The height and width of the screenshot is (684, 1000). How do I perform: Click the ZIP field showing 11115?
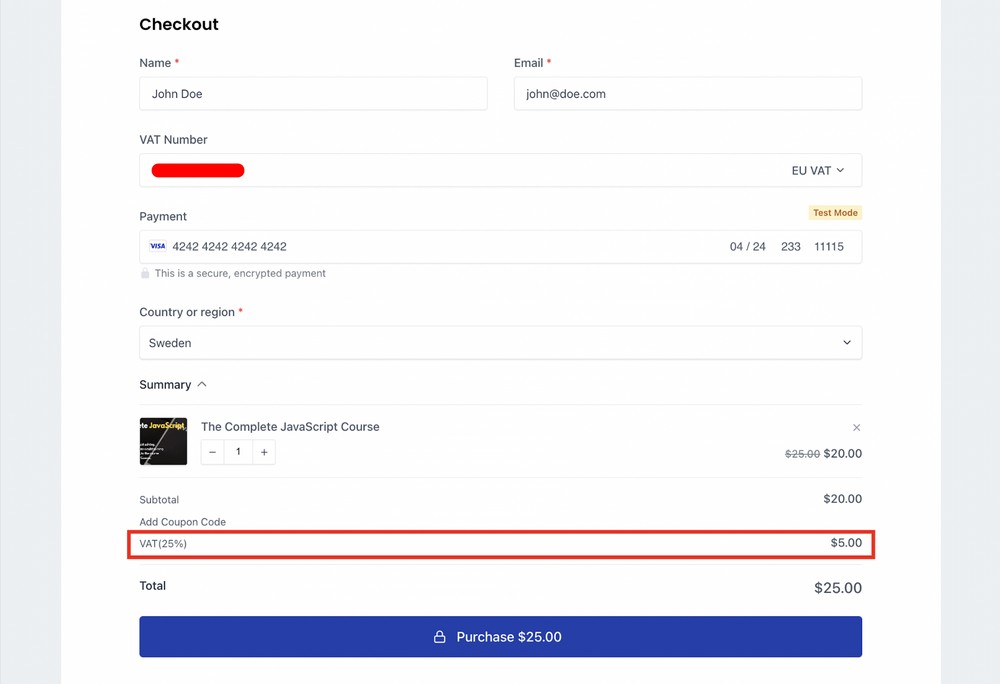[829, 246]
